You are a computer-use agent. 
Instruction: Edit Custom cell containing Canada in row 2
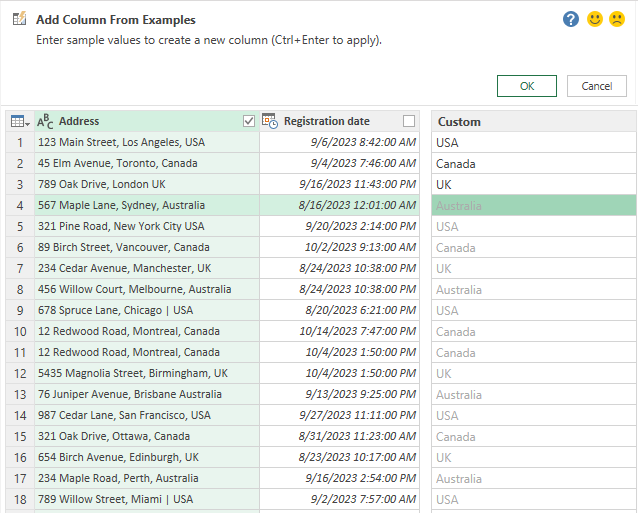(x=533, y=164)
